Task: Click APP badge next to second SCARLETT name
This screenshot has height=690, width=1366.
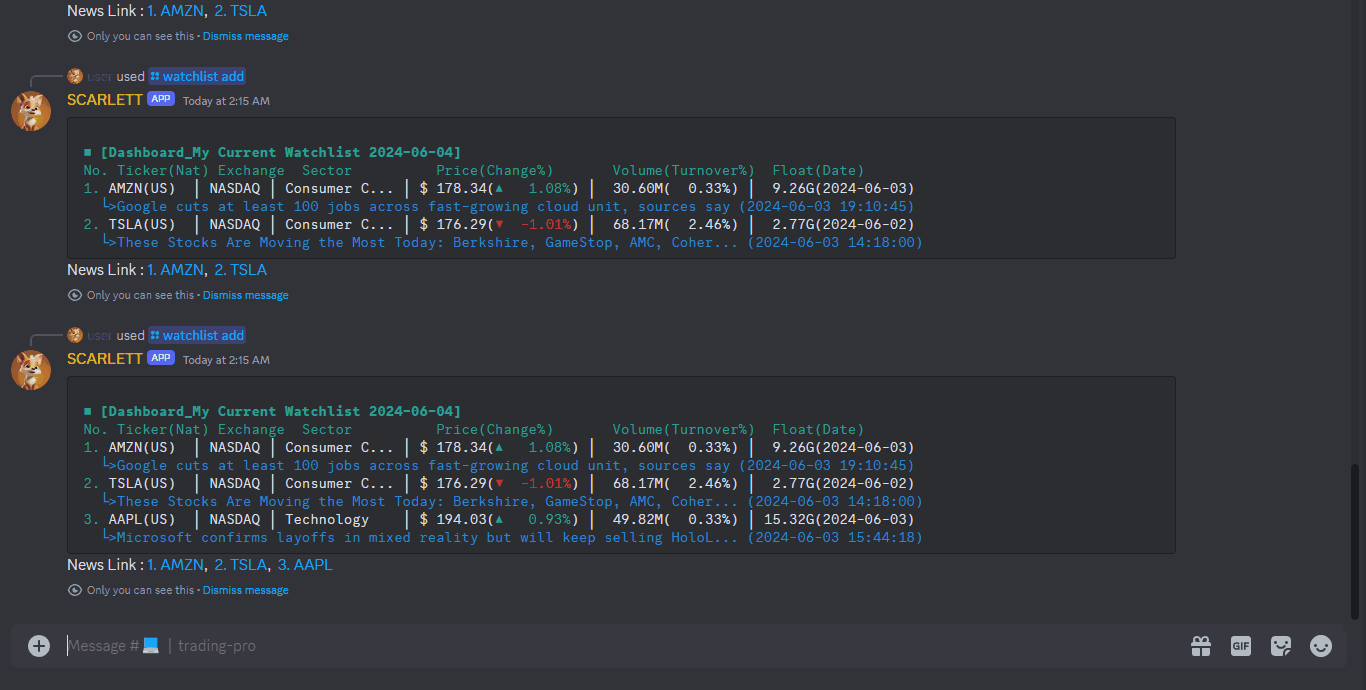Action: (x=161, y=358)
